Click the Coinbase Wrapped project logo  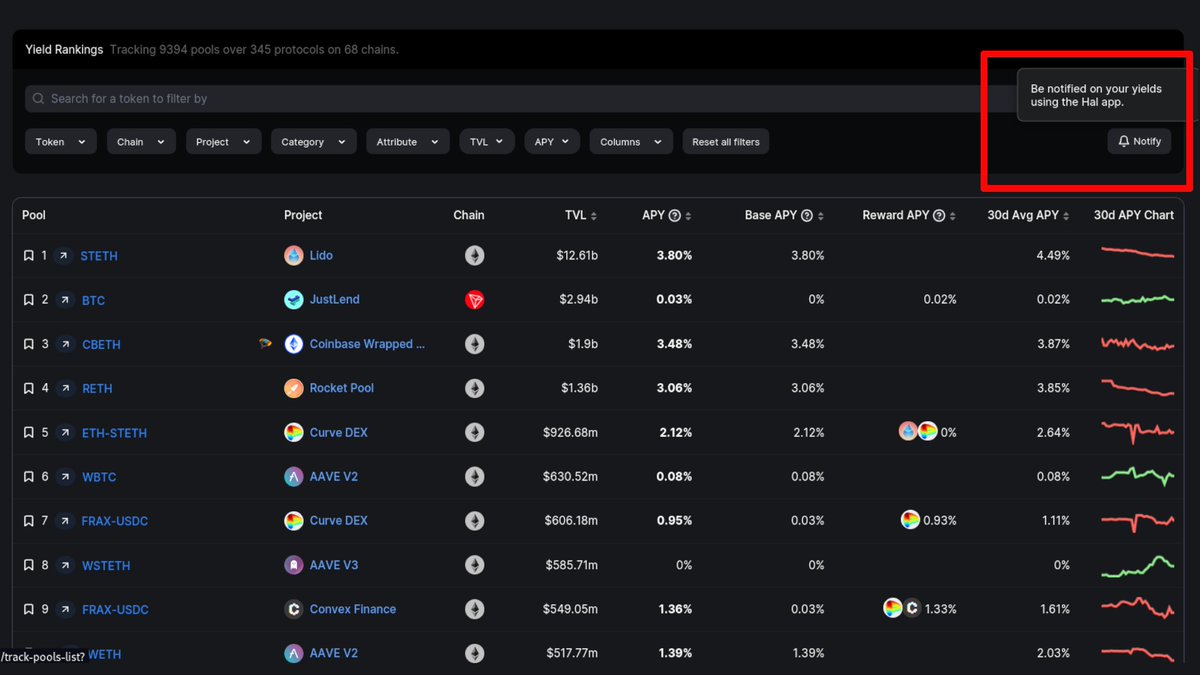tap(293, 344)
